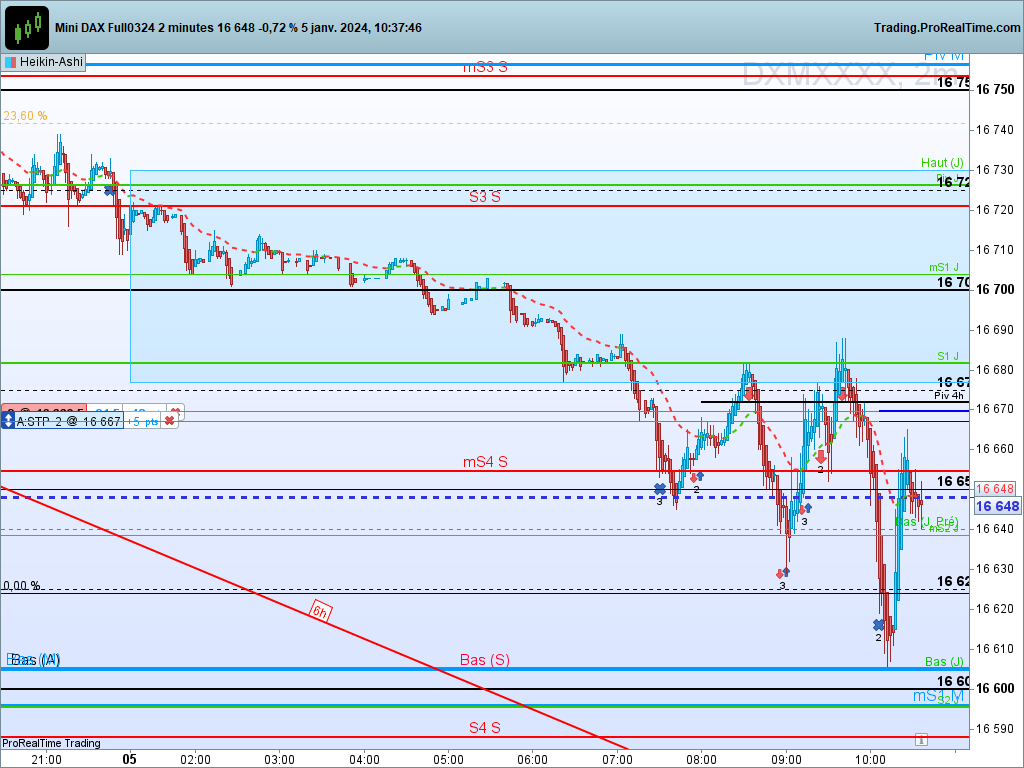The image size is (1024, 768).
Task: Select the 23,60 % Fibonacci label
Action: point(25,116)
